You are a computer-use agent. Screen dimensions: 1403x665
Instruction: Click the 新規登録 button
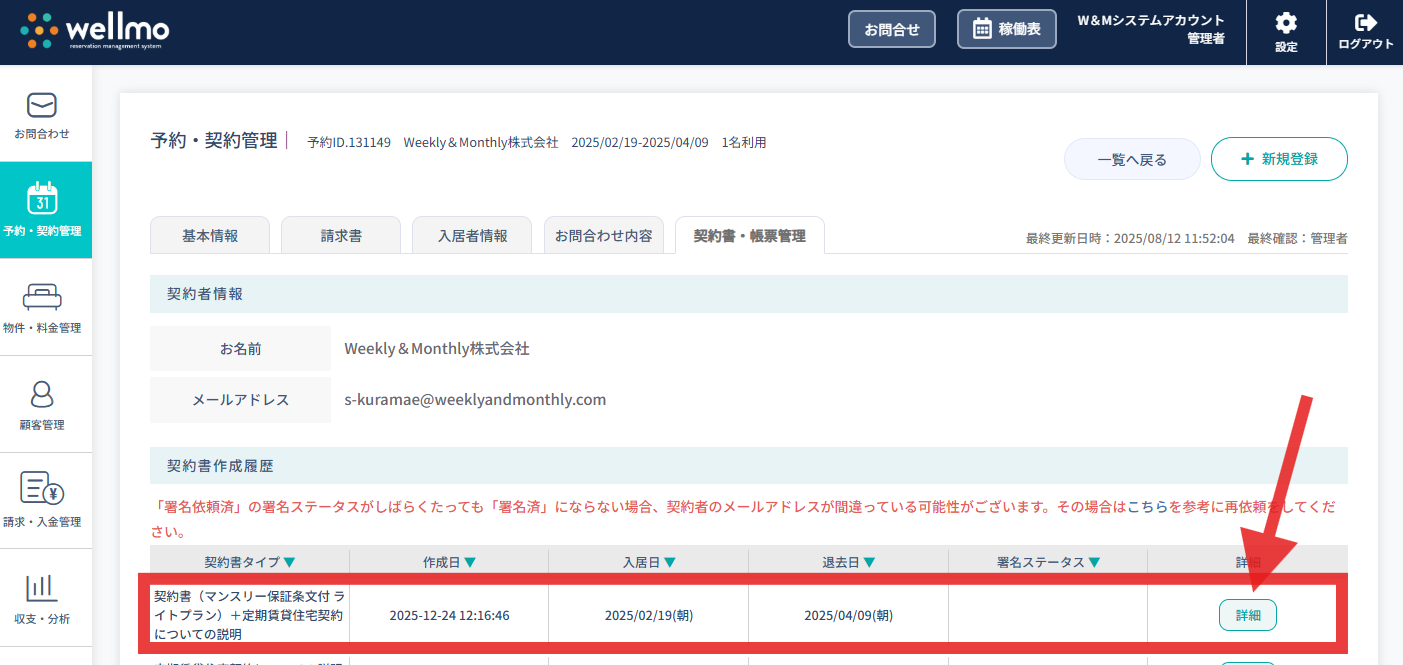[1279, 159]
